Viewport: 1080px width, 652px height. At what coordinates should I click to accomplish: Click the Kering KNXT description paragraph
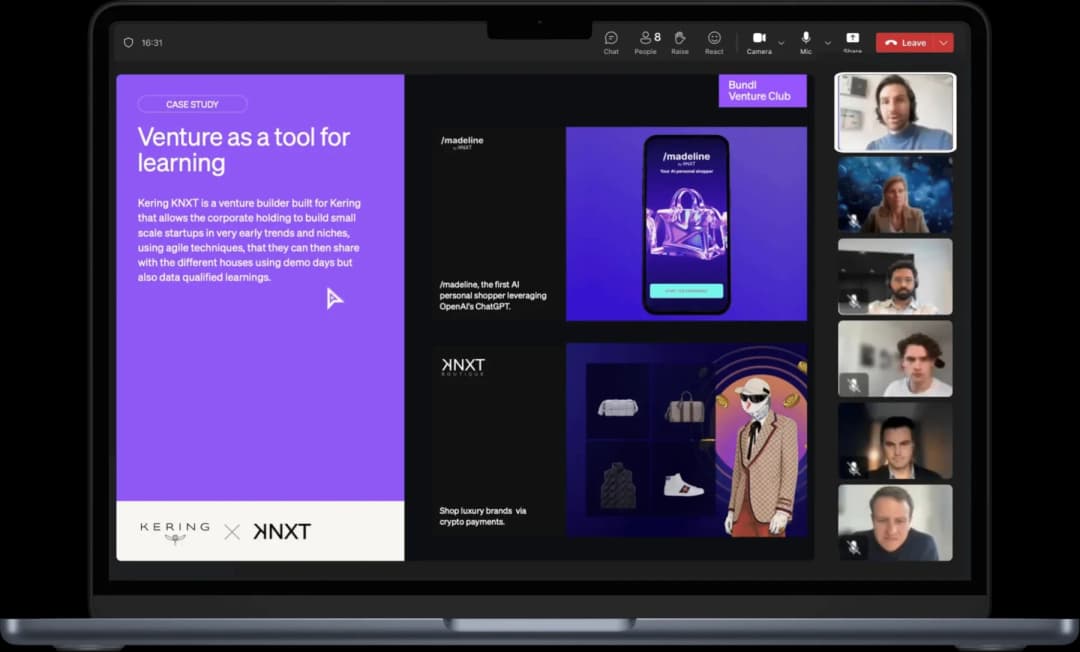(x=249, y=240)
